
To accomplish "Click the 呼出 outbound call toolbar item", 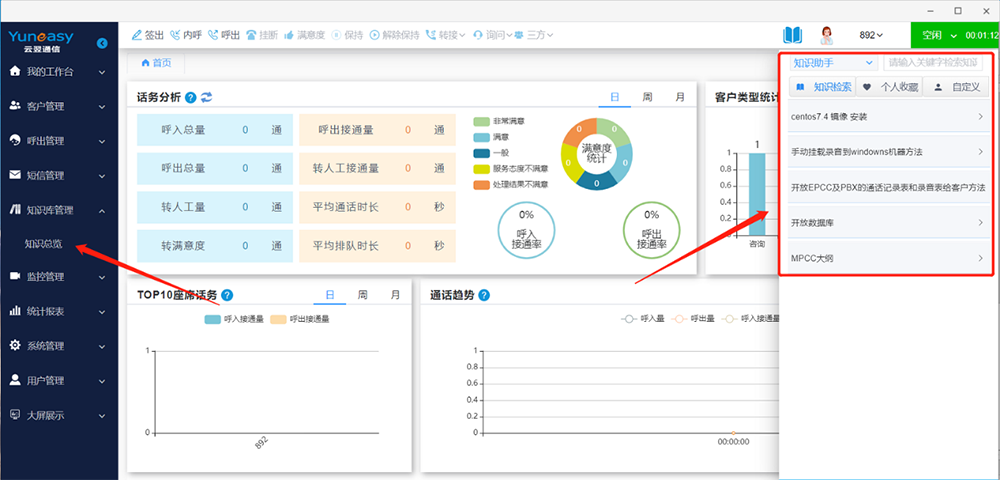I will [x=224, y=35].
